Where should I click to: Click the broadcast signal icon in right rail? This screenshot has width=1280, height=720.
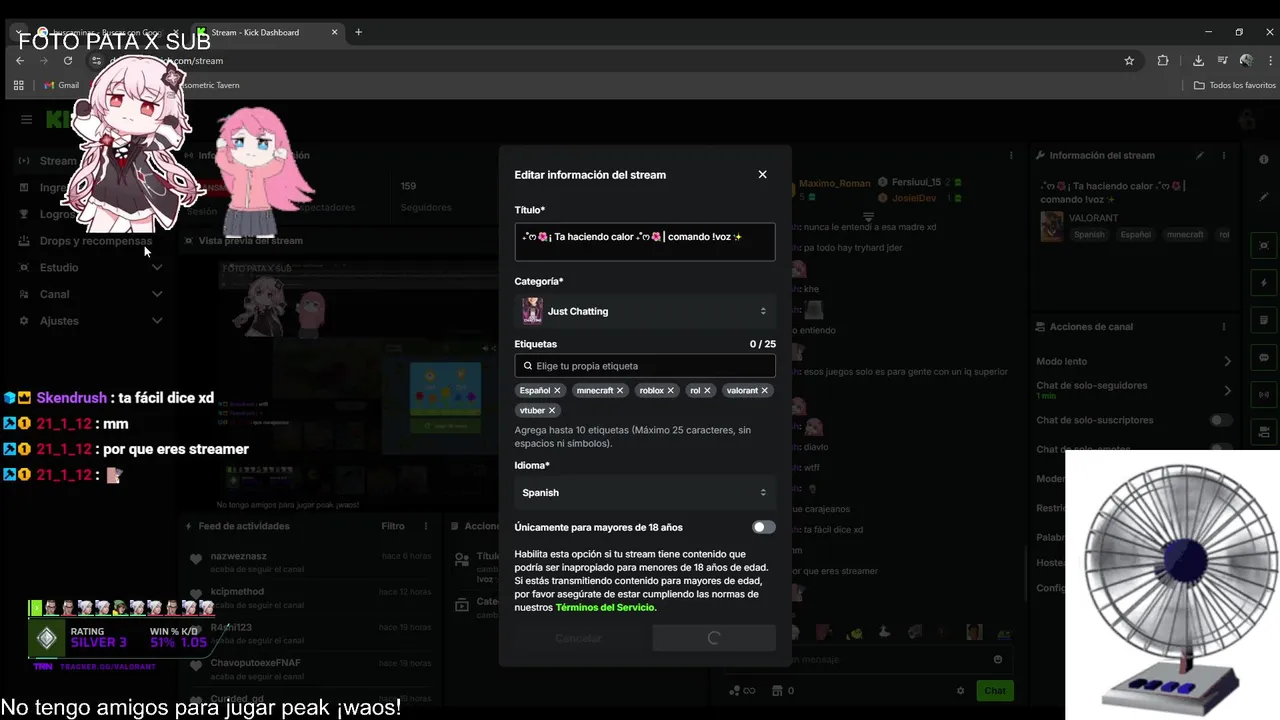[x=1264, y=394]
